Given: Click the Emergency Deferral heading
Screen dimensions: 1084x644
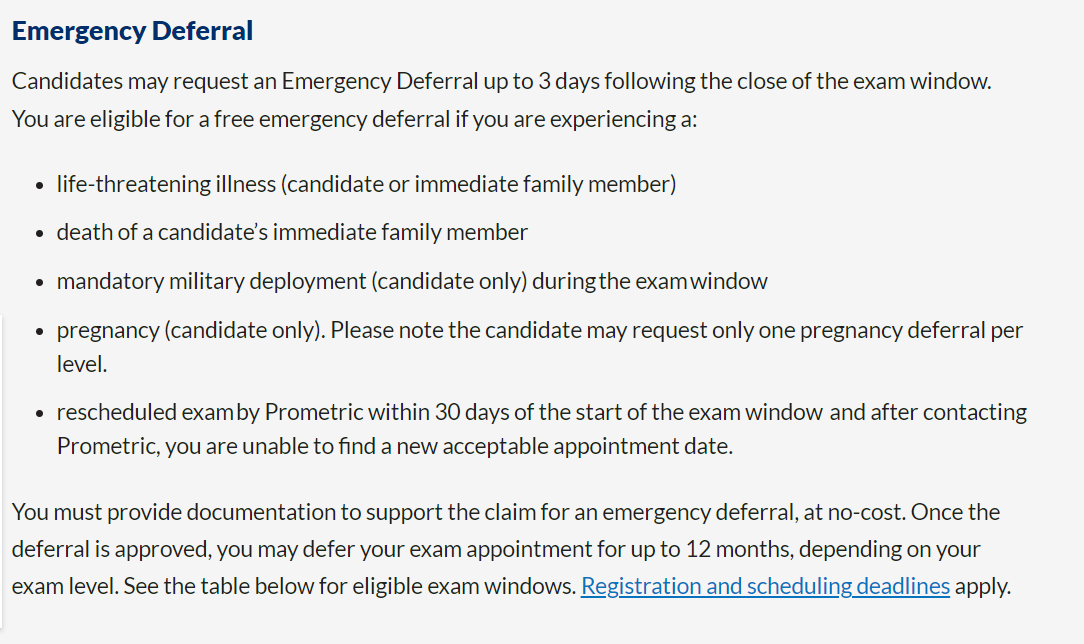Looking at the screenshot, I should (x=132, y=31).
